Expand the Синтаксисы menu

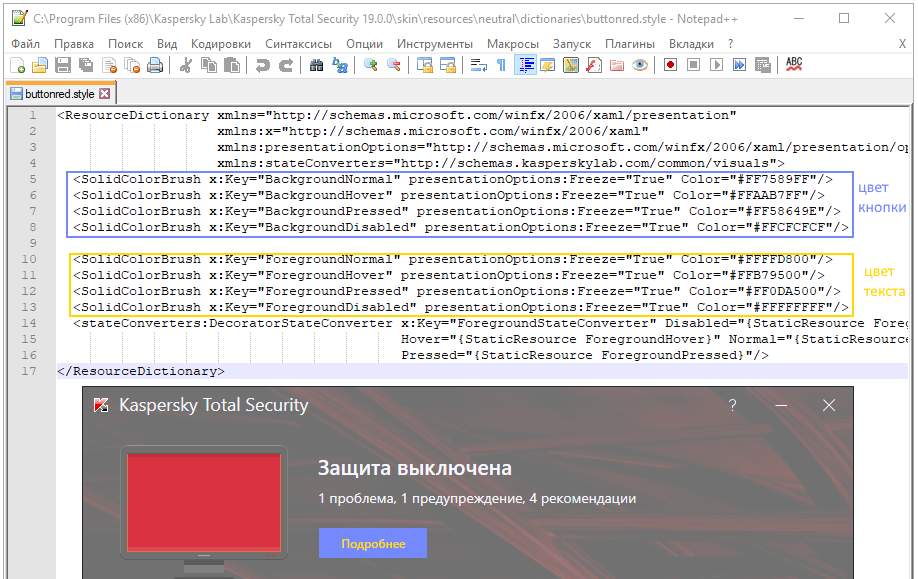[x=299, y=44]
